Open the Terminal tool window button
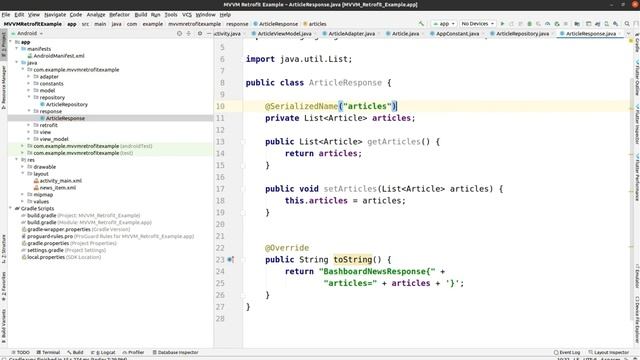 48,352
